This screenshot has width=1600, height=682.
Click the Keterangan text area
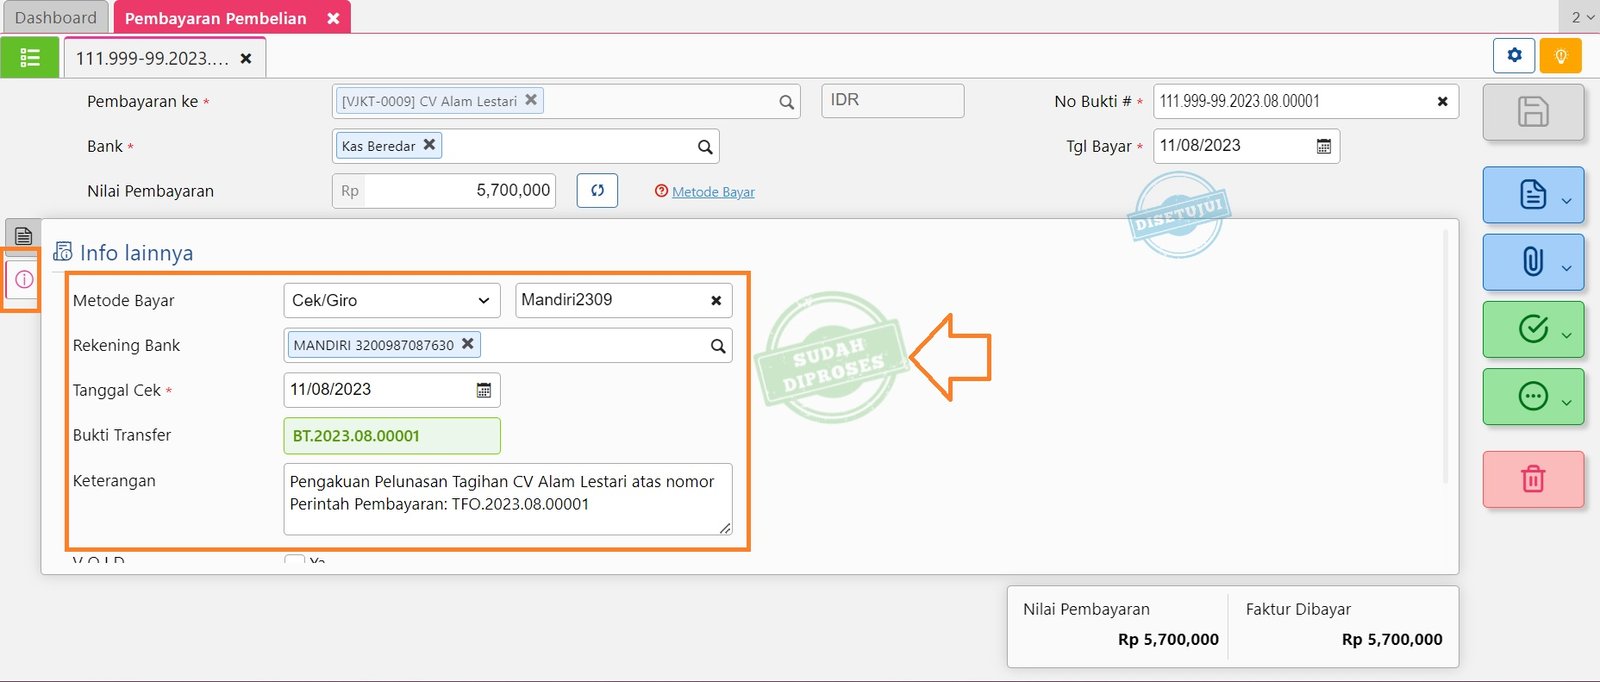pyautogui.click(x=507, y=498)
